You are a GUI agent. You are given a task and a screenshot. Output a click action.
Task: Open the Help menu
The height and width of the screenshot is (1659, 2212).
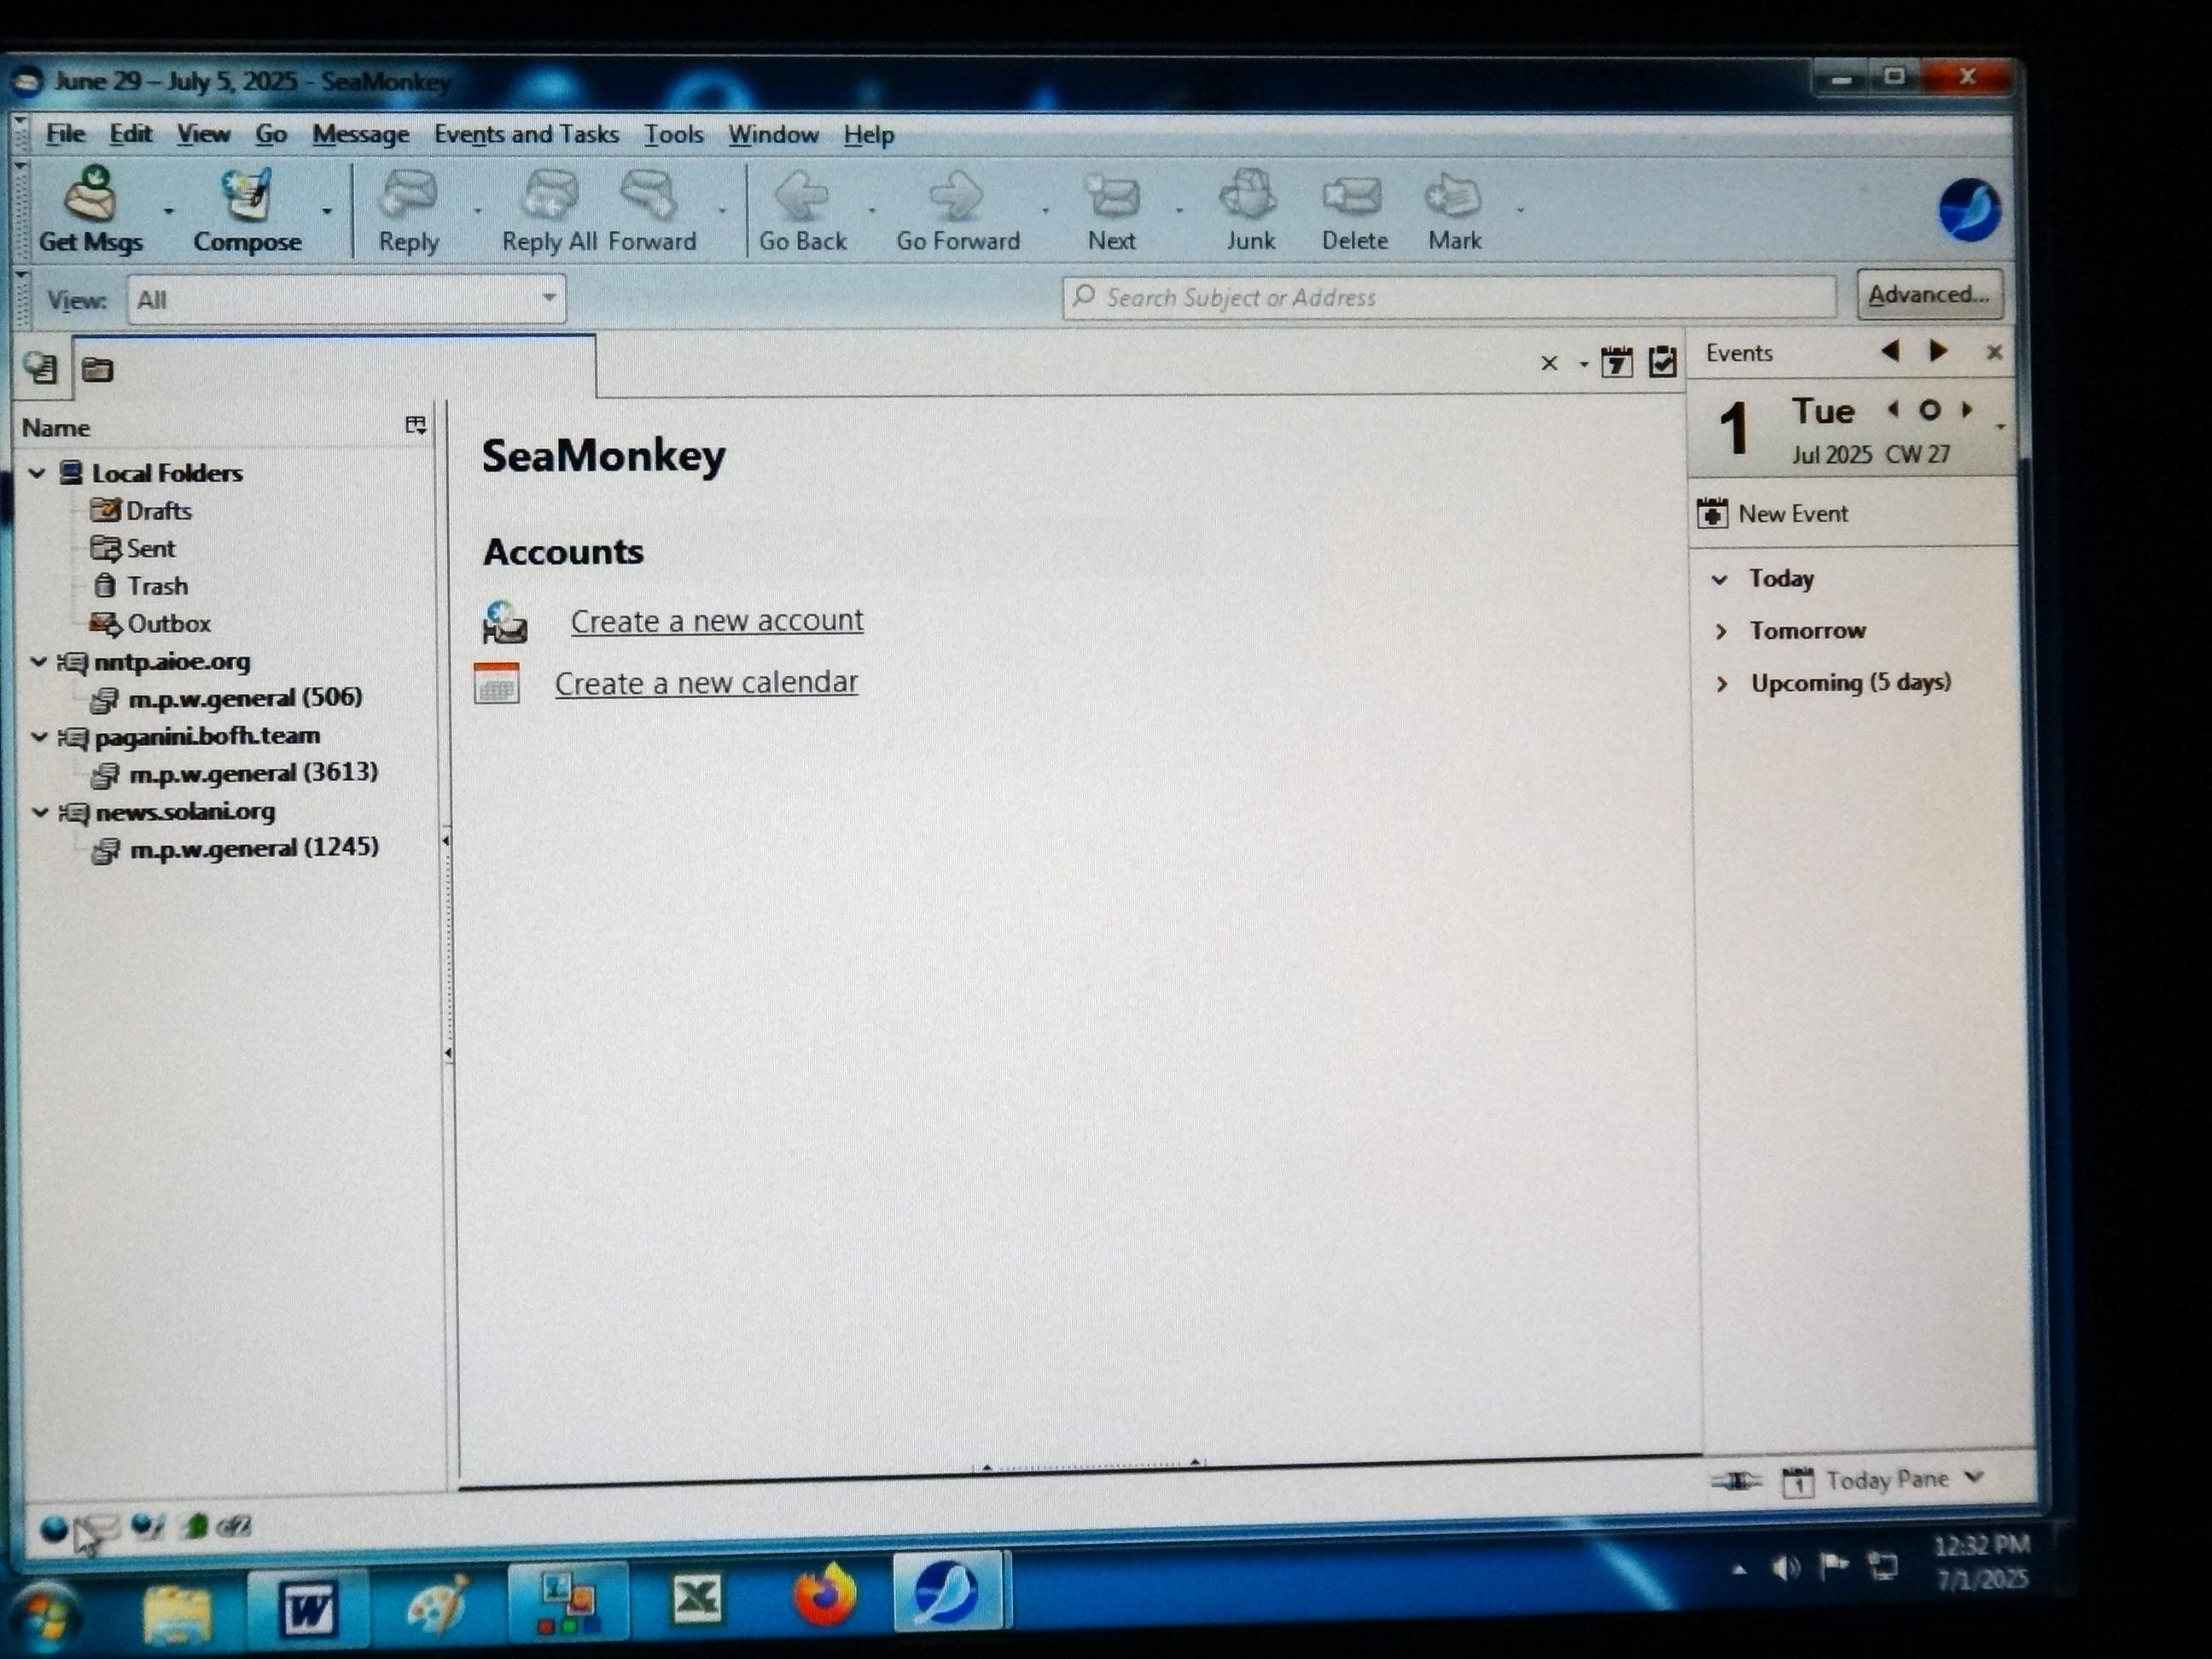(868, 135)
